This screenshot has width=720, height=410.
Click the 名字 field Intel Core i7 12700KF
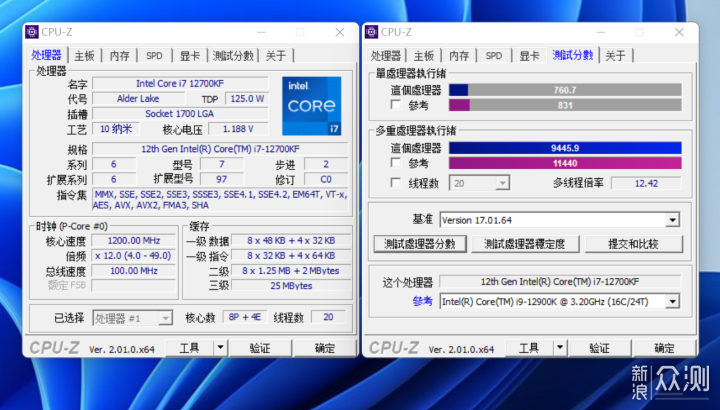[x=180, y=83]
